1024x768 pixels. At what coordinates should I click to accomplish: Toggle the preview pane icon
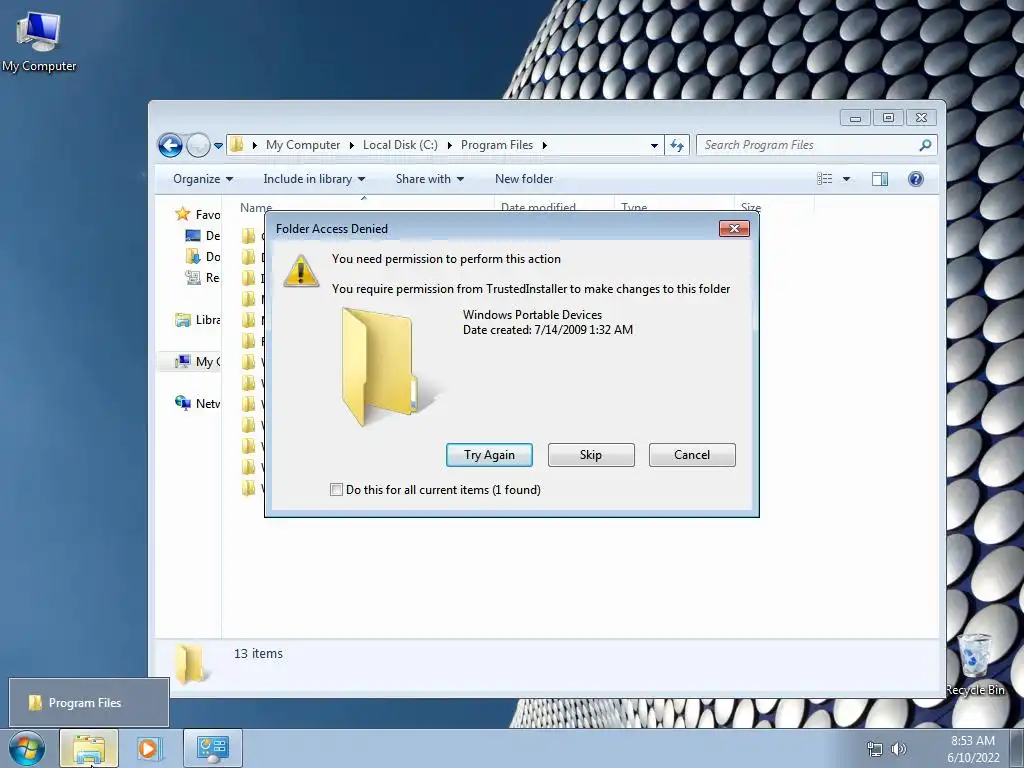[x=880, y=179]
